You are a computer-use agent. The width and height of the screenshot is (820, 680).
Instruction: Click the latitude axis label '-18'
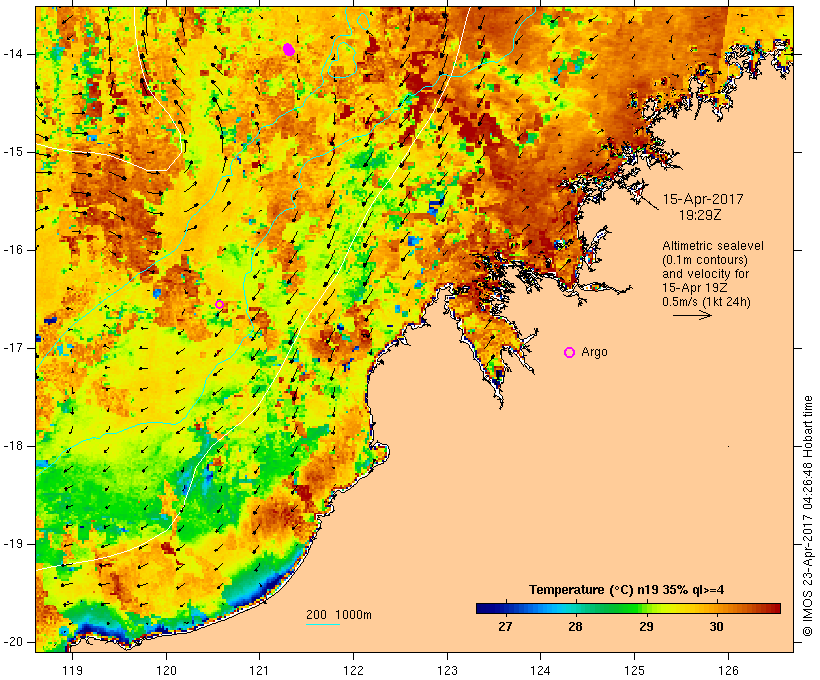pos(13,446)
